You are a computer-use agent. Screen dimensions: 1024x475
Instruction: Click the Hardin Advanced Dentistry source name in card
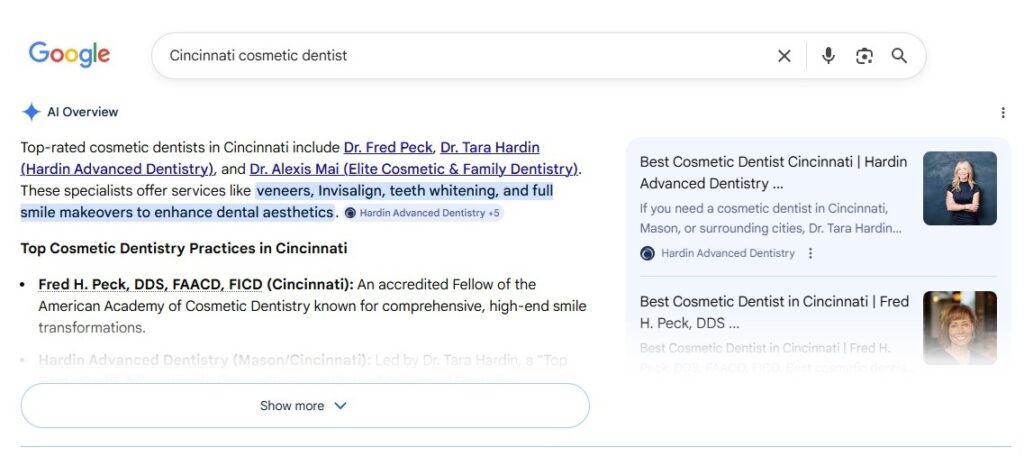coord(728,254)
